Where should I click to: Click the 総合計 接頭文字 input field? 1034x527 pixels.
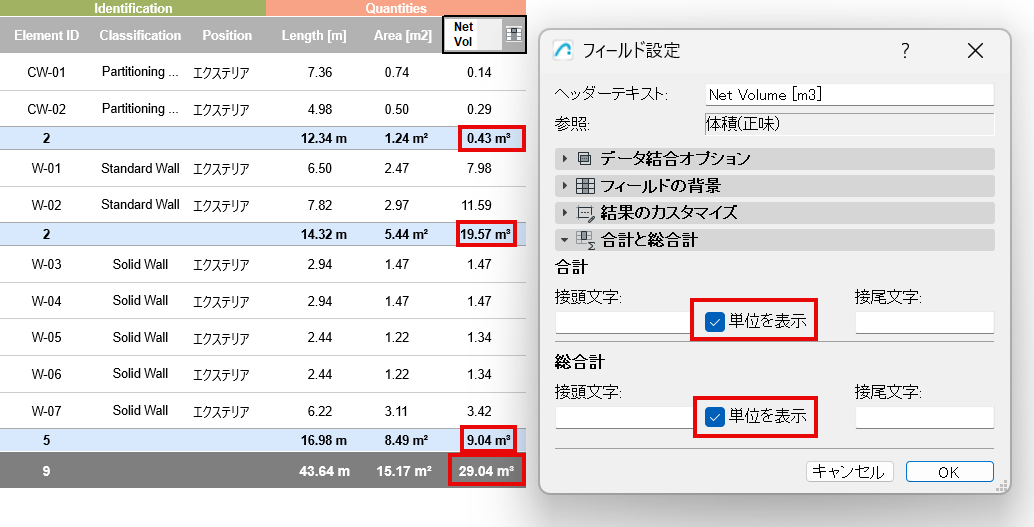(x=623, y=418)
